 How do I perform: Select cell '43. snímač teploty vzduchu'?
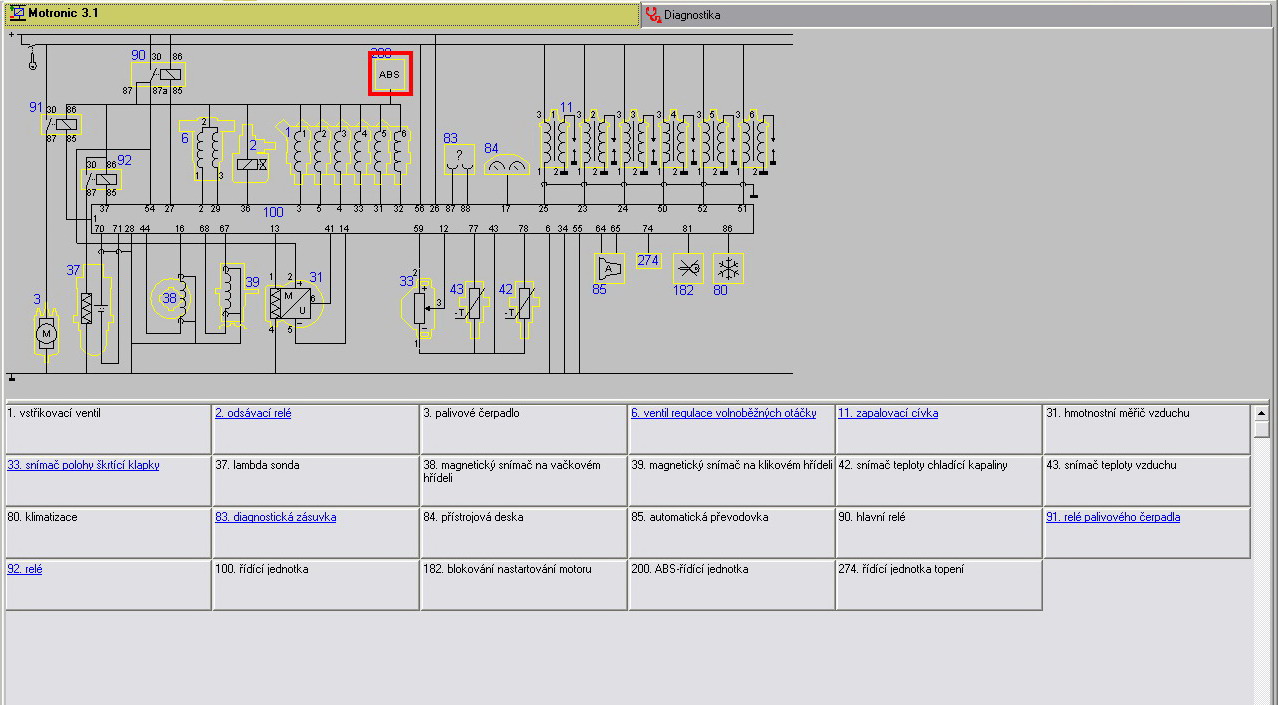tap(1147, 480)
